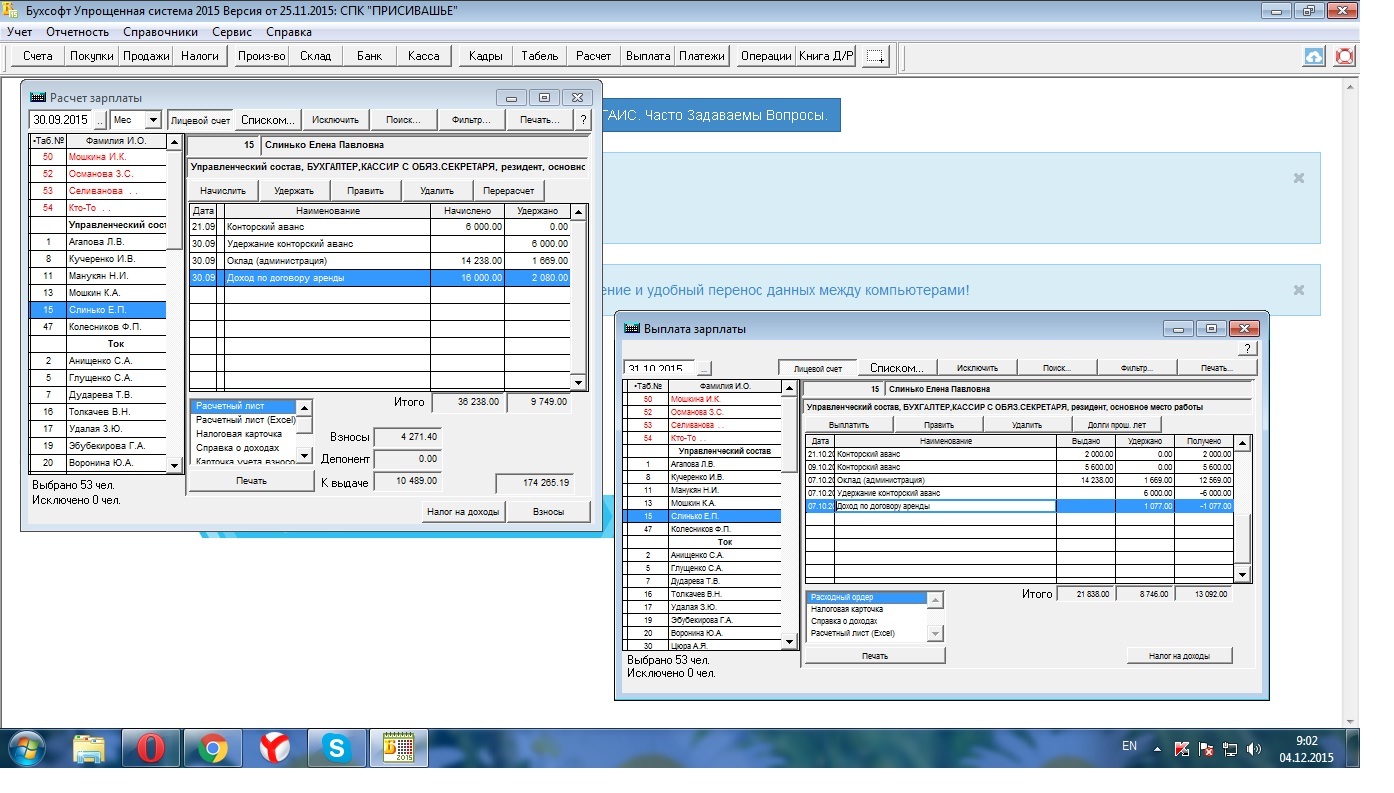Open Opera browser from the taskbar
Image resolution: width=1394 pixels, height=793 pixels.
pos(150,748)
